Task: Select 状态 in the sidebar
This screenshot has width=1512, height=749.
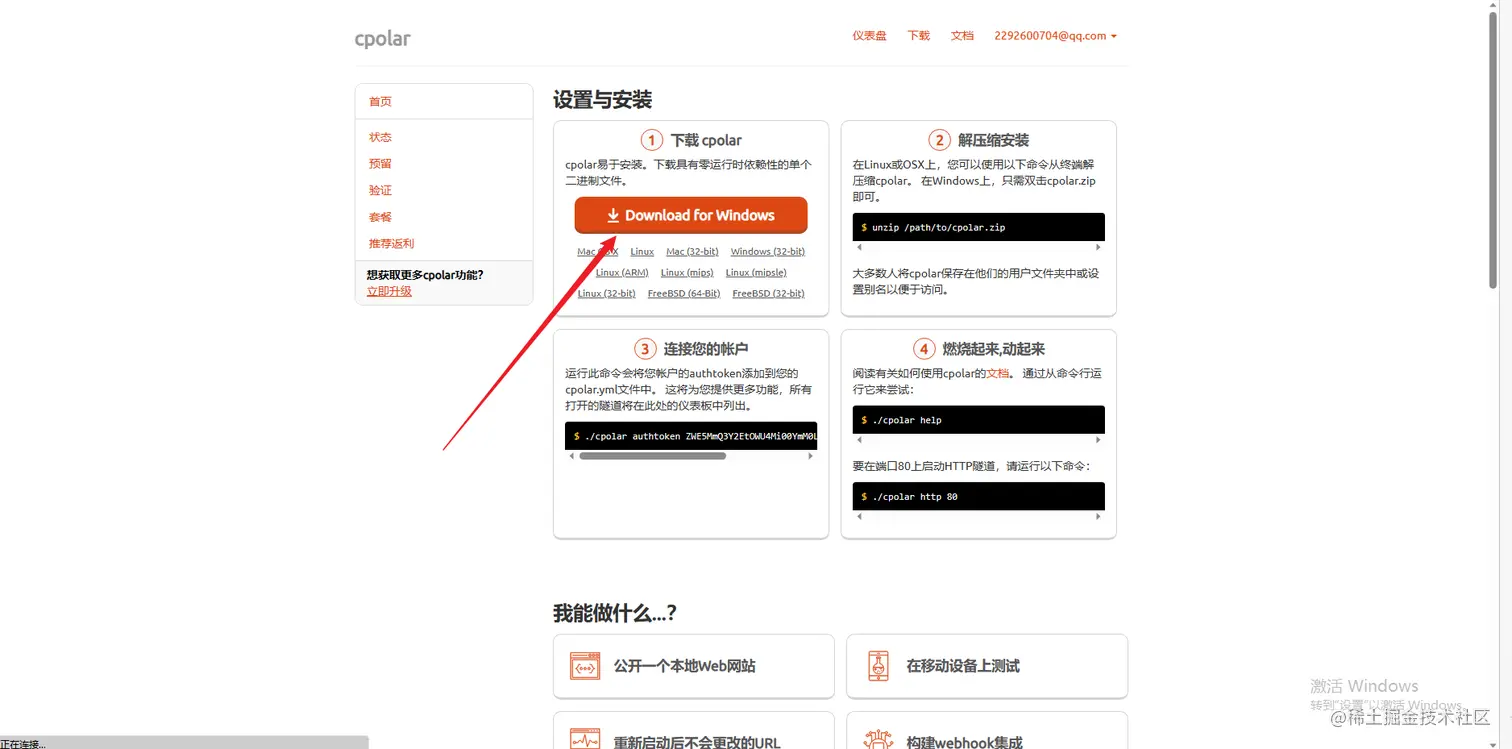Action: click(380, 137)
